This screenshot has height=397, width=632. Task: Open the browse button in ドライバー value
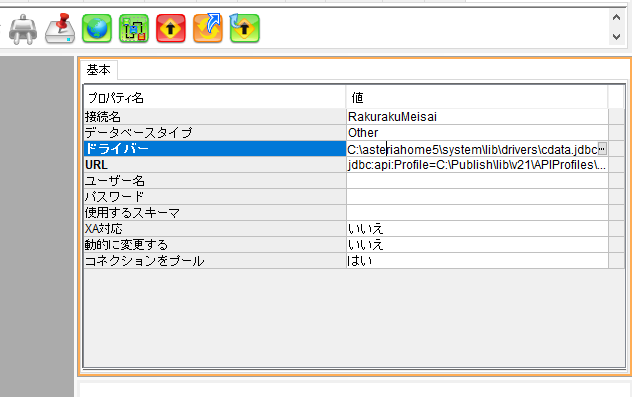[x=602, y=148]
